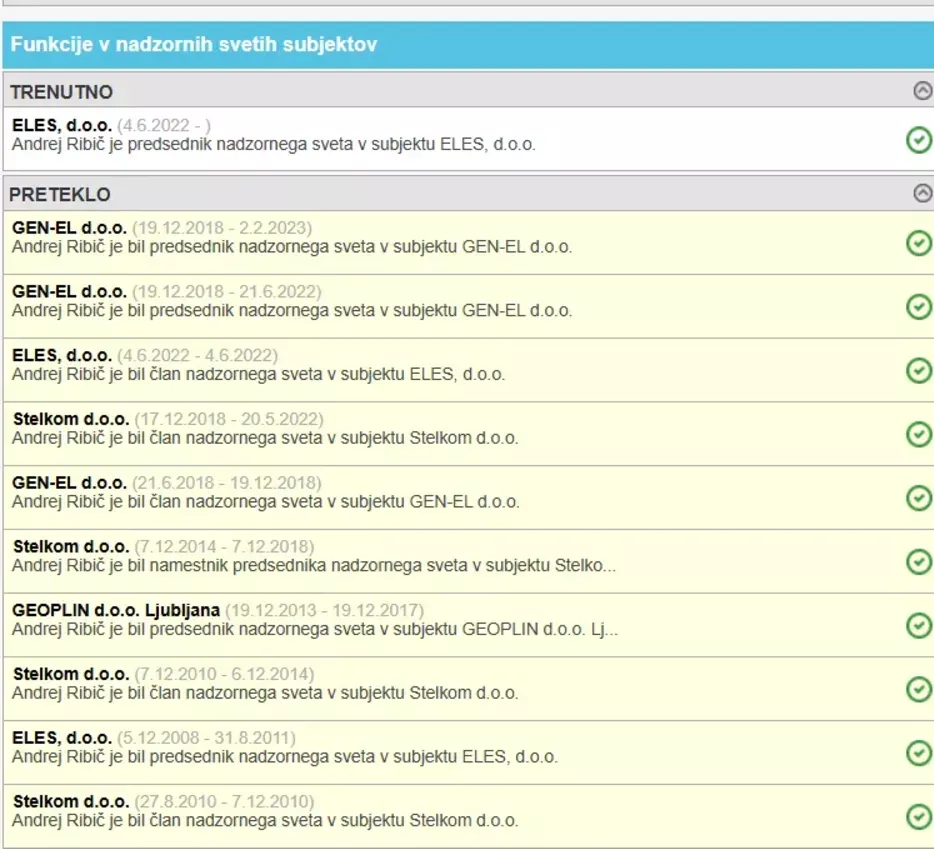This screenshot has width=934, height=849.
Task: Collapse the PRETEKLO section using its arrow
Action: tap(922, 194)
